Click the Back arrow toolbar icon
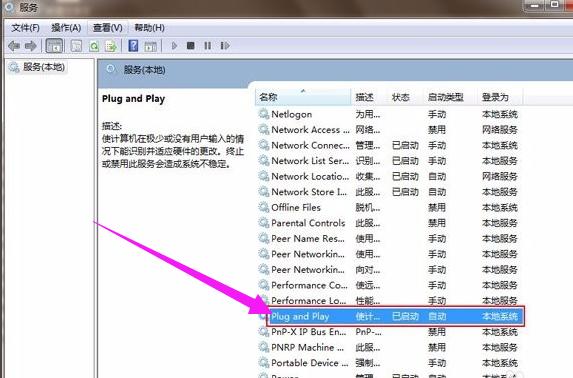573x378 pixels. [x=14, y=46]
